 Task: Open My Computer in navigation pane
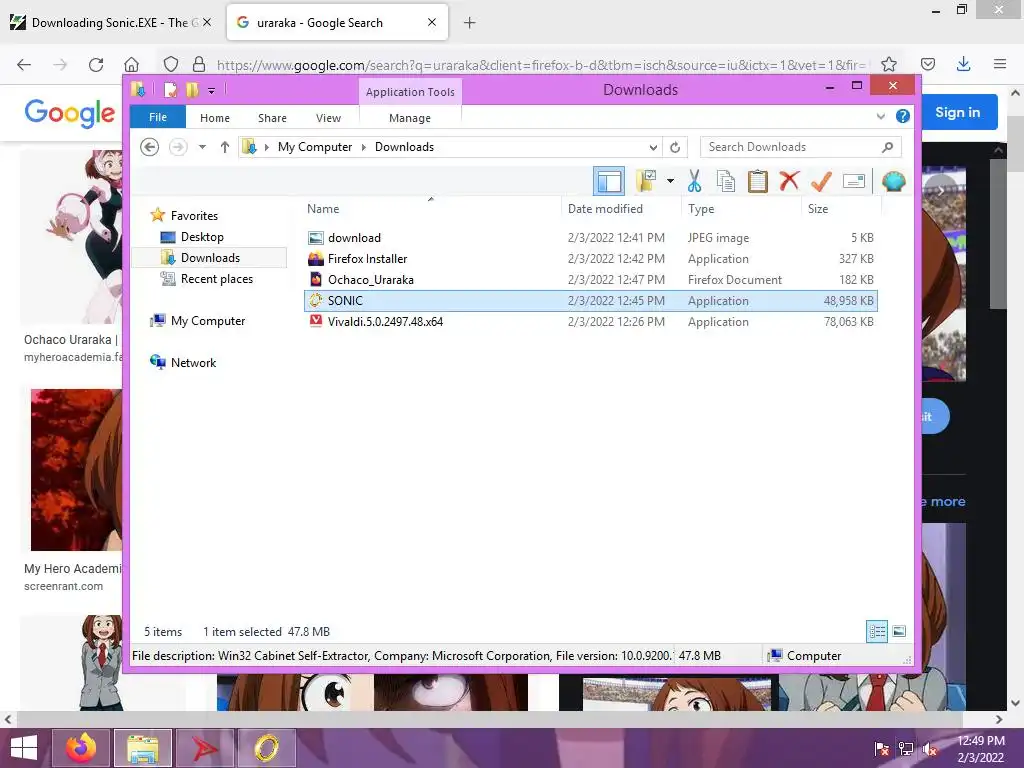[208, 321]
